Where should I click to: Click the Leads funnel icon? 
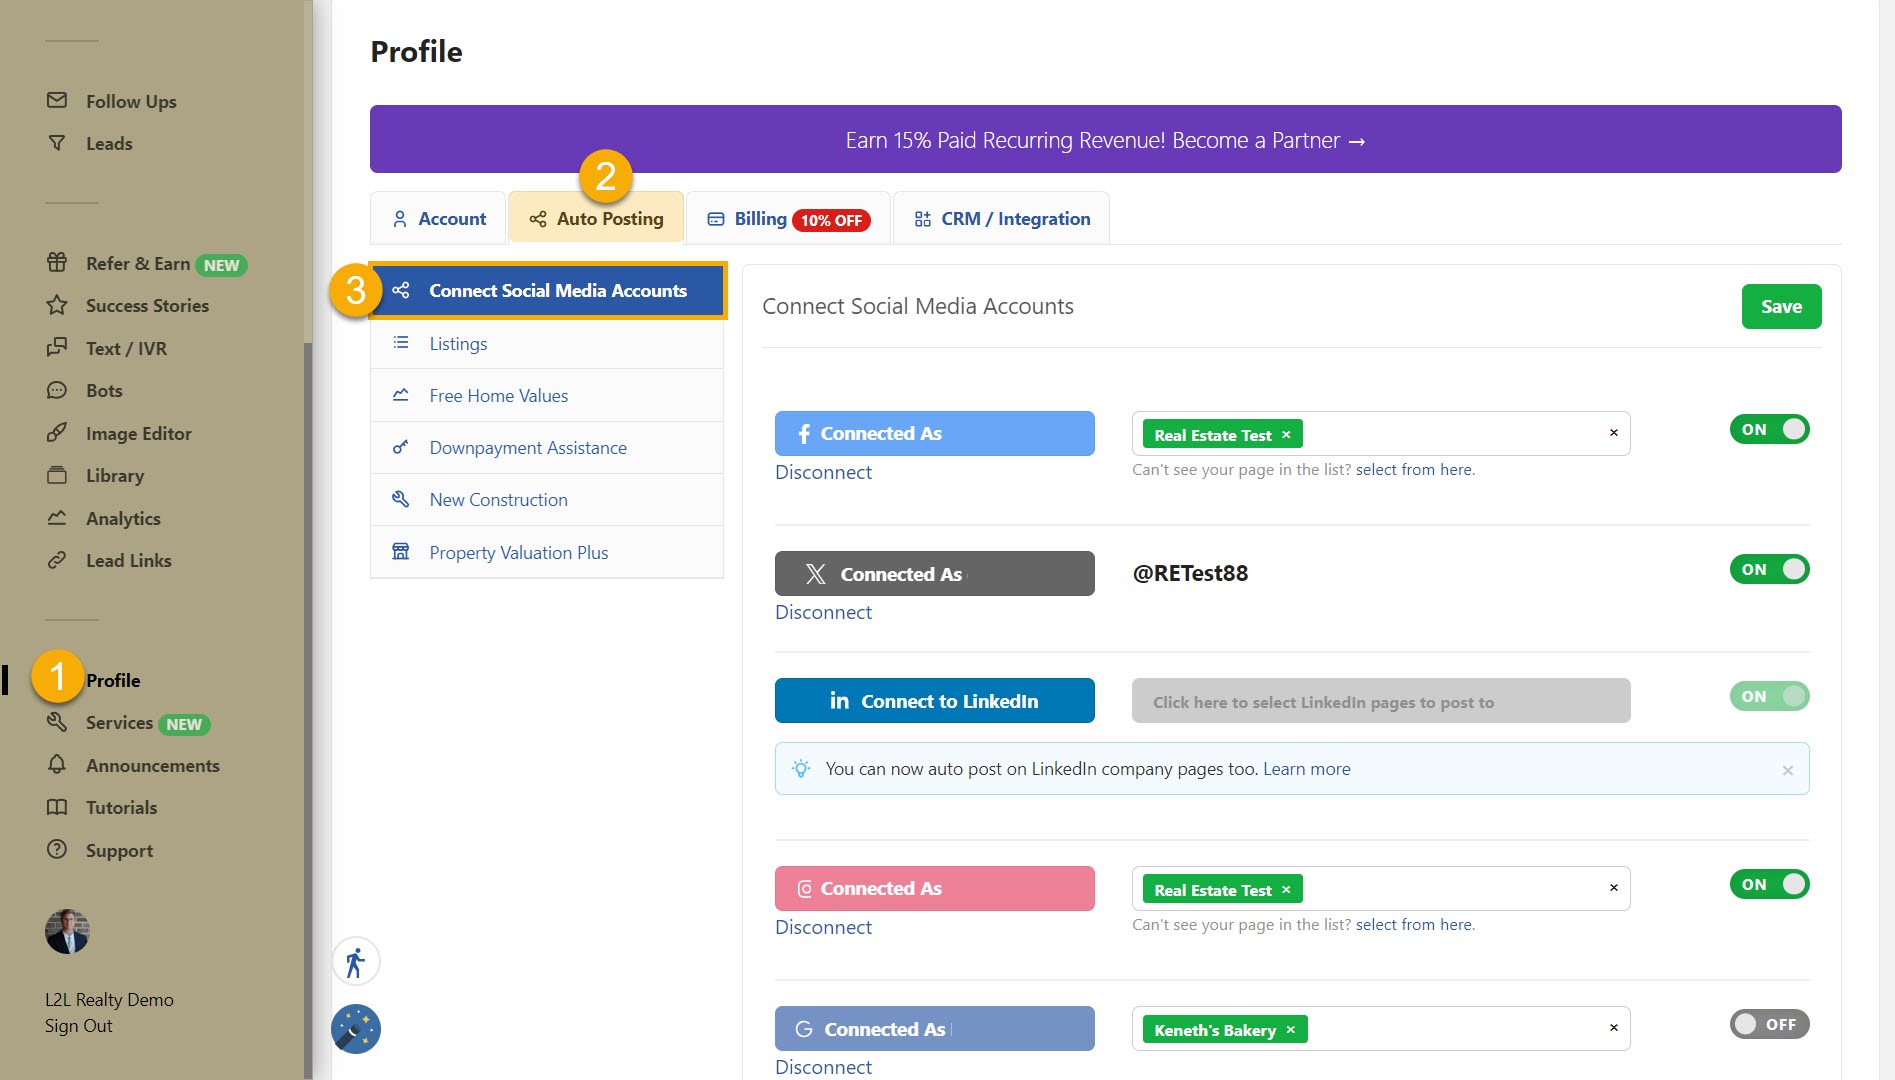[x=57, y=143]
